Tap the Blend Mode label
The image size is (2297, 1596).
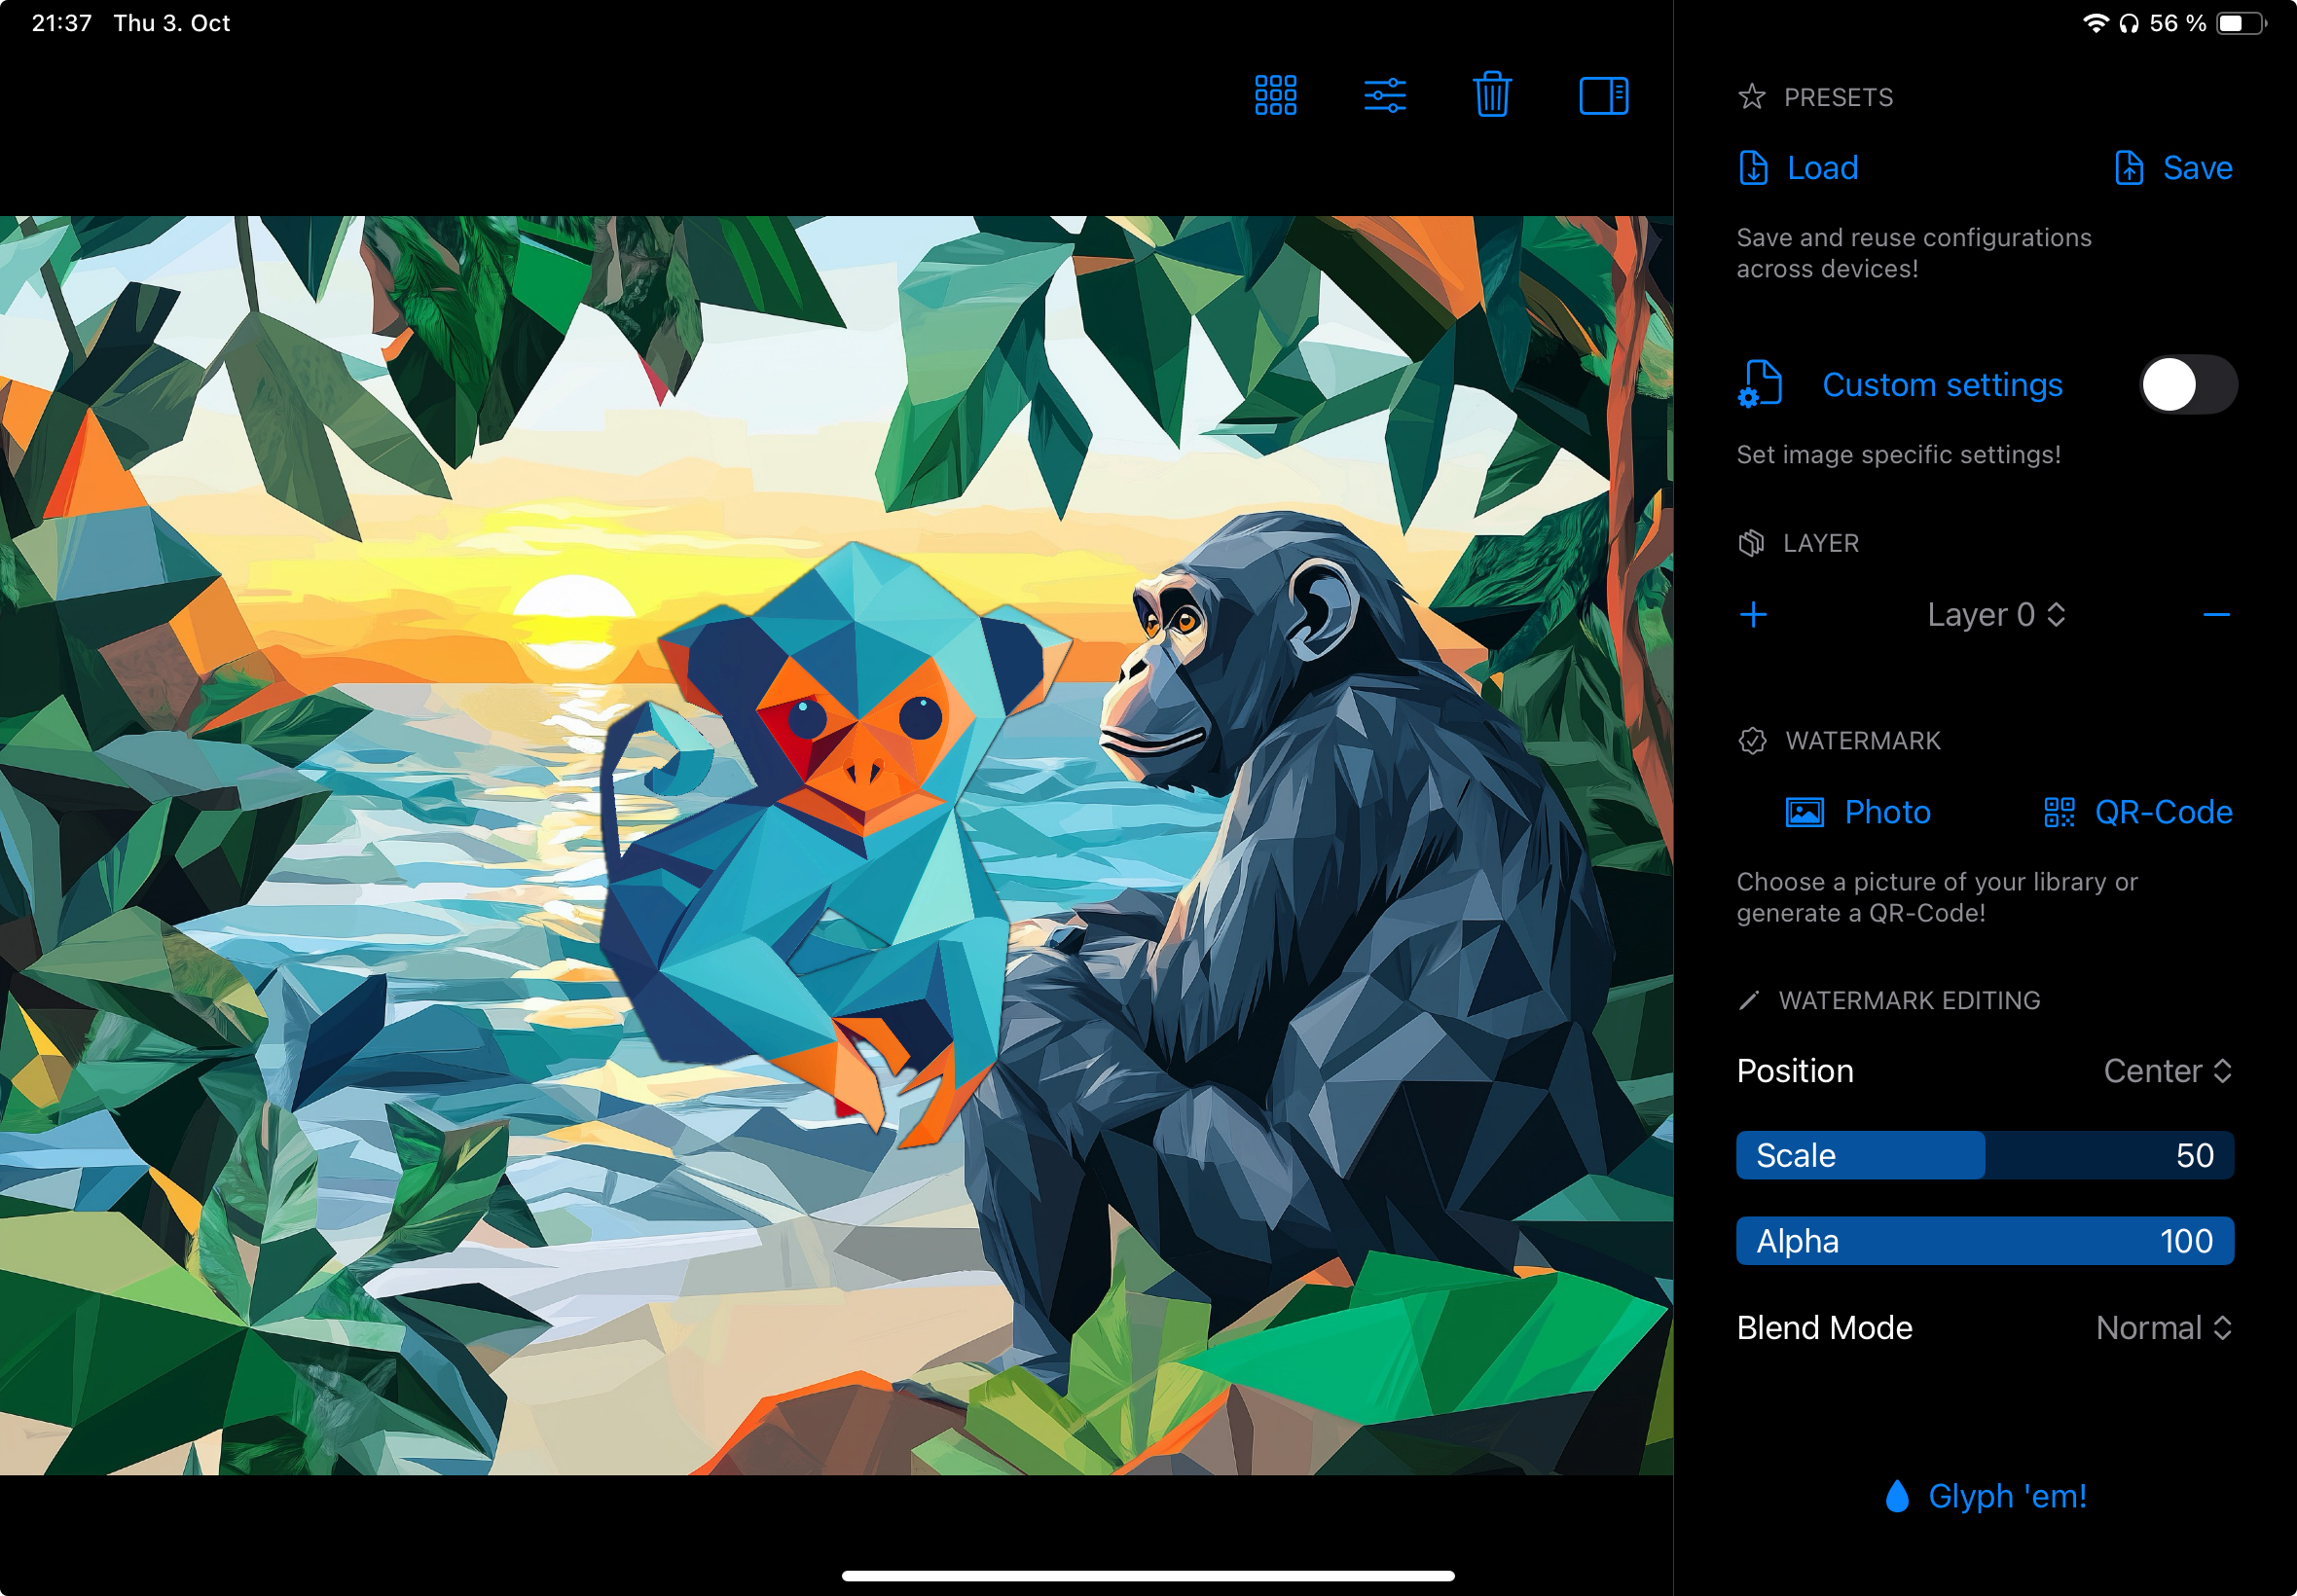click(1824, 1328)
